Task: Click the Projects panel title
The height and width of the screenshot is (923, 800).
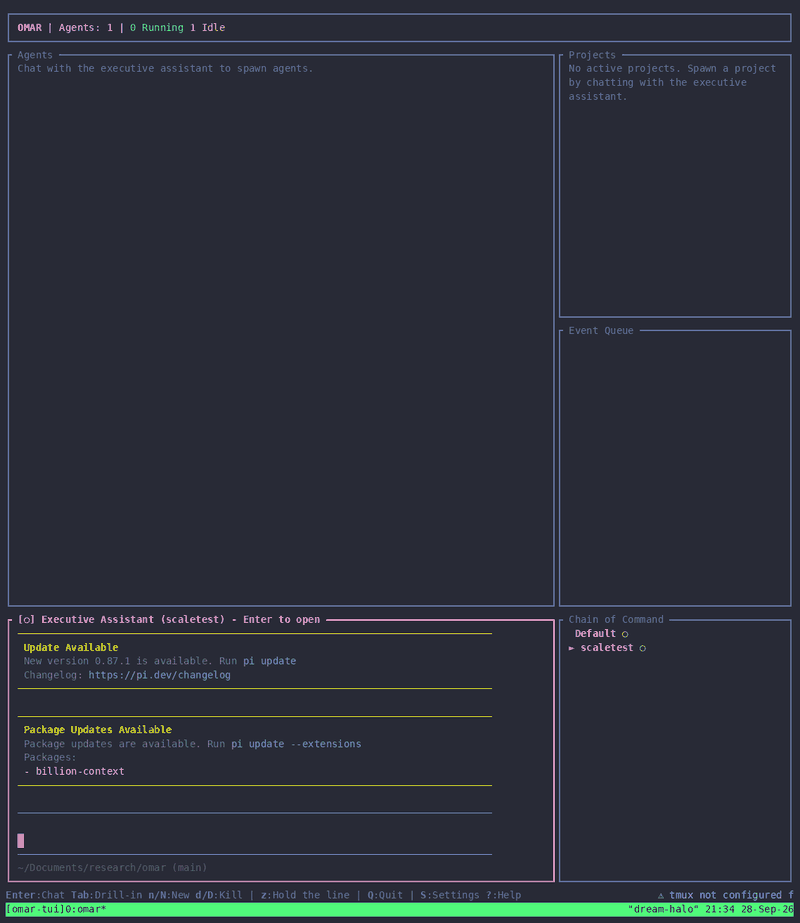Action: click(x=592, y=55)
